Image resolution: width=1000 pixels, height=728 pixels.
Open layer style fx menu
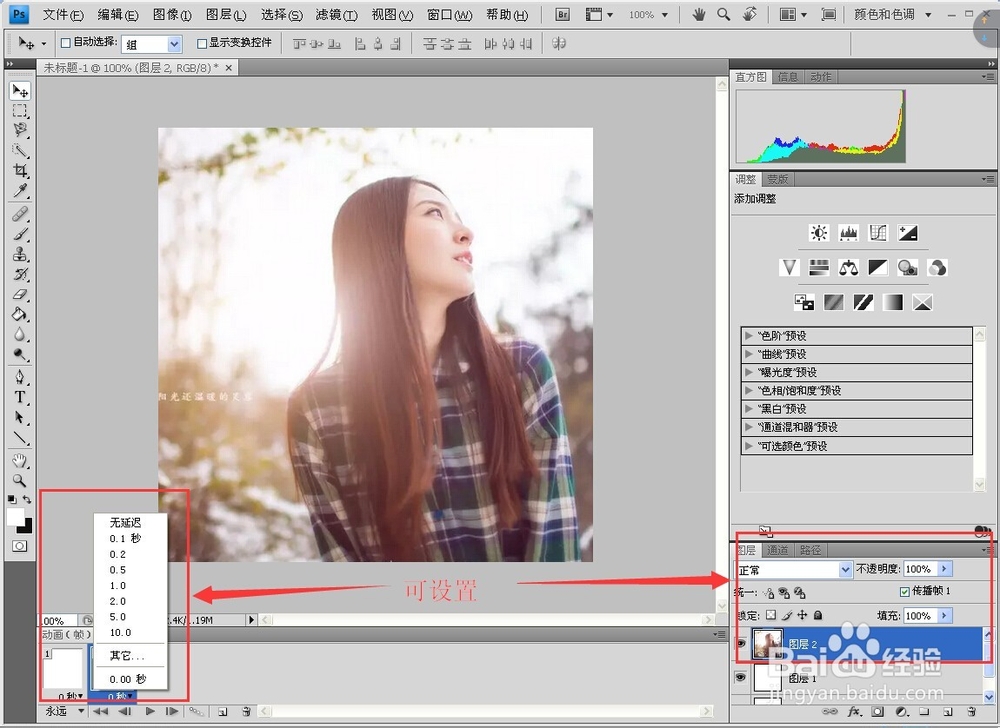tap(854, 711)
